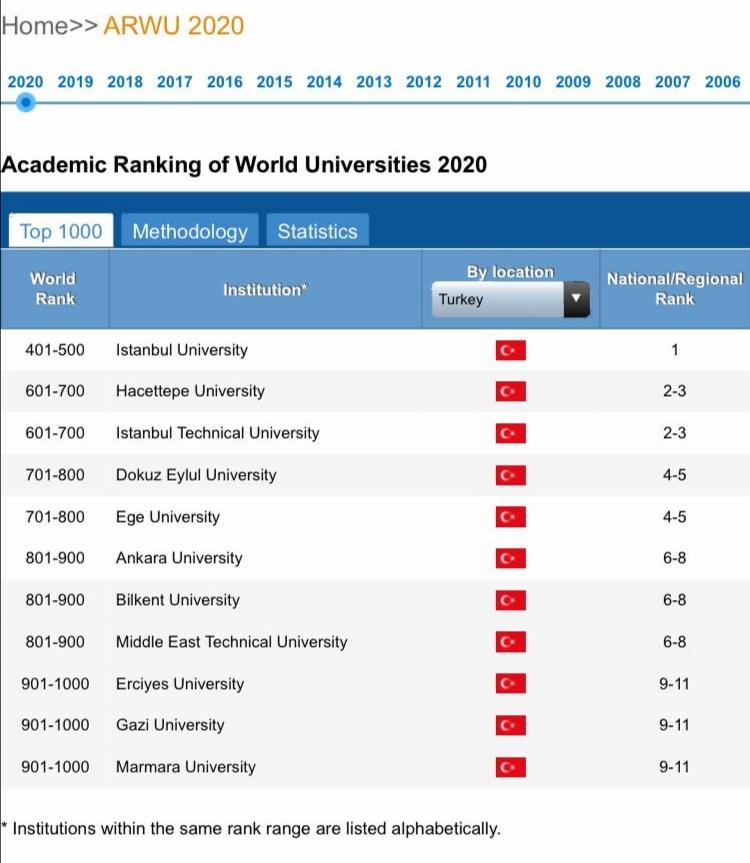Click world rank 401-500 cell
750x863 pixels.
point(55,350)
